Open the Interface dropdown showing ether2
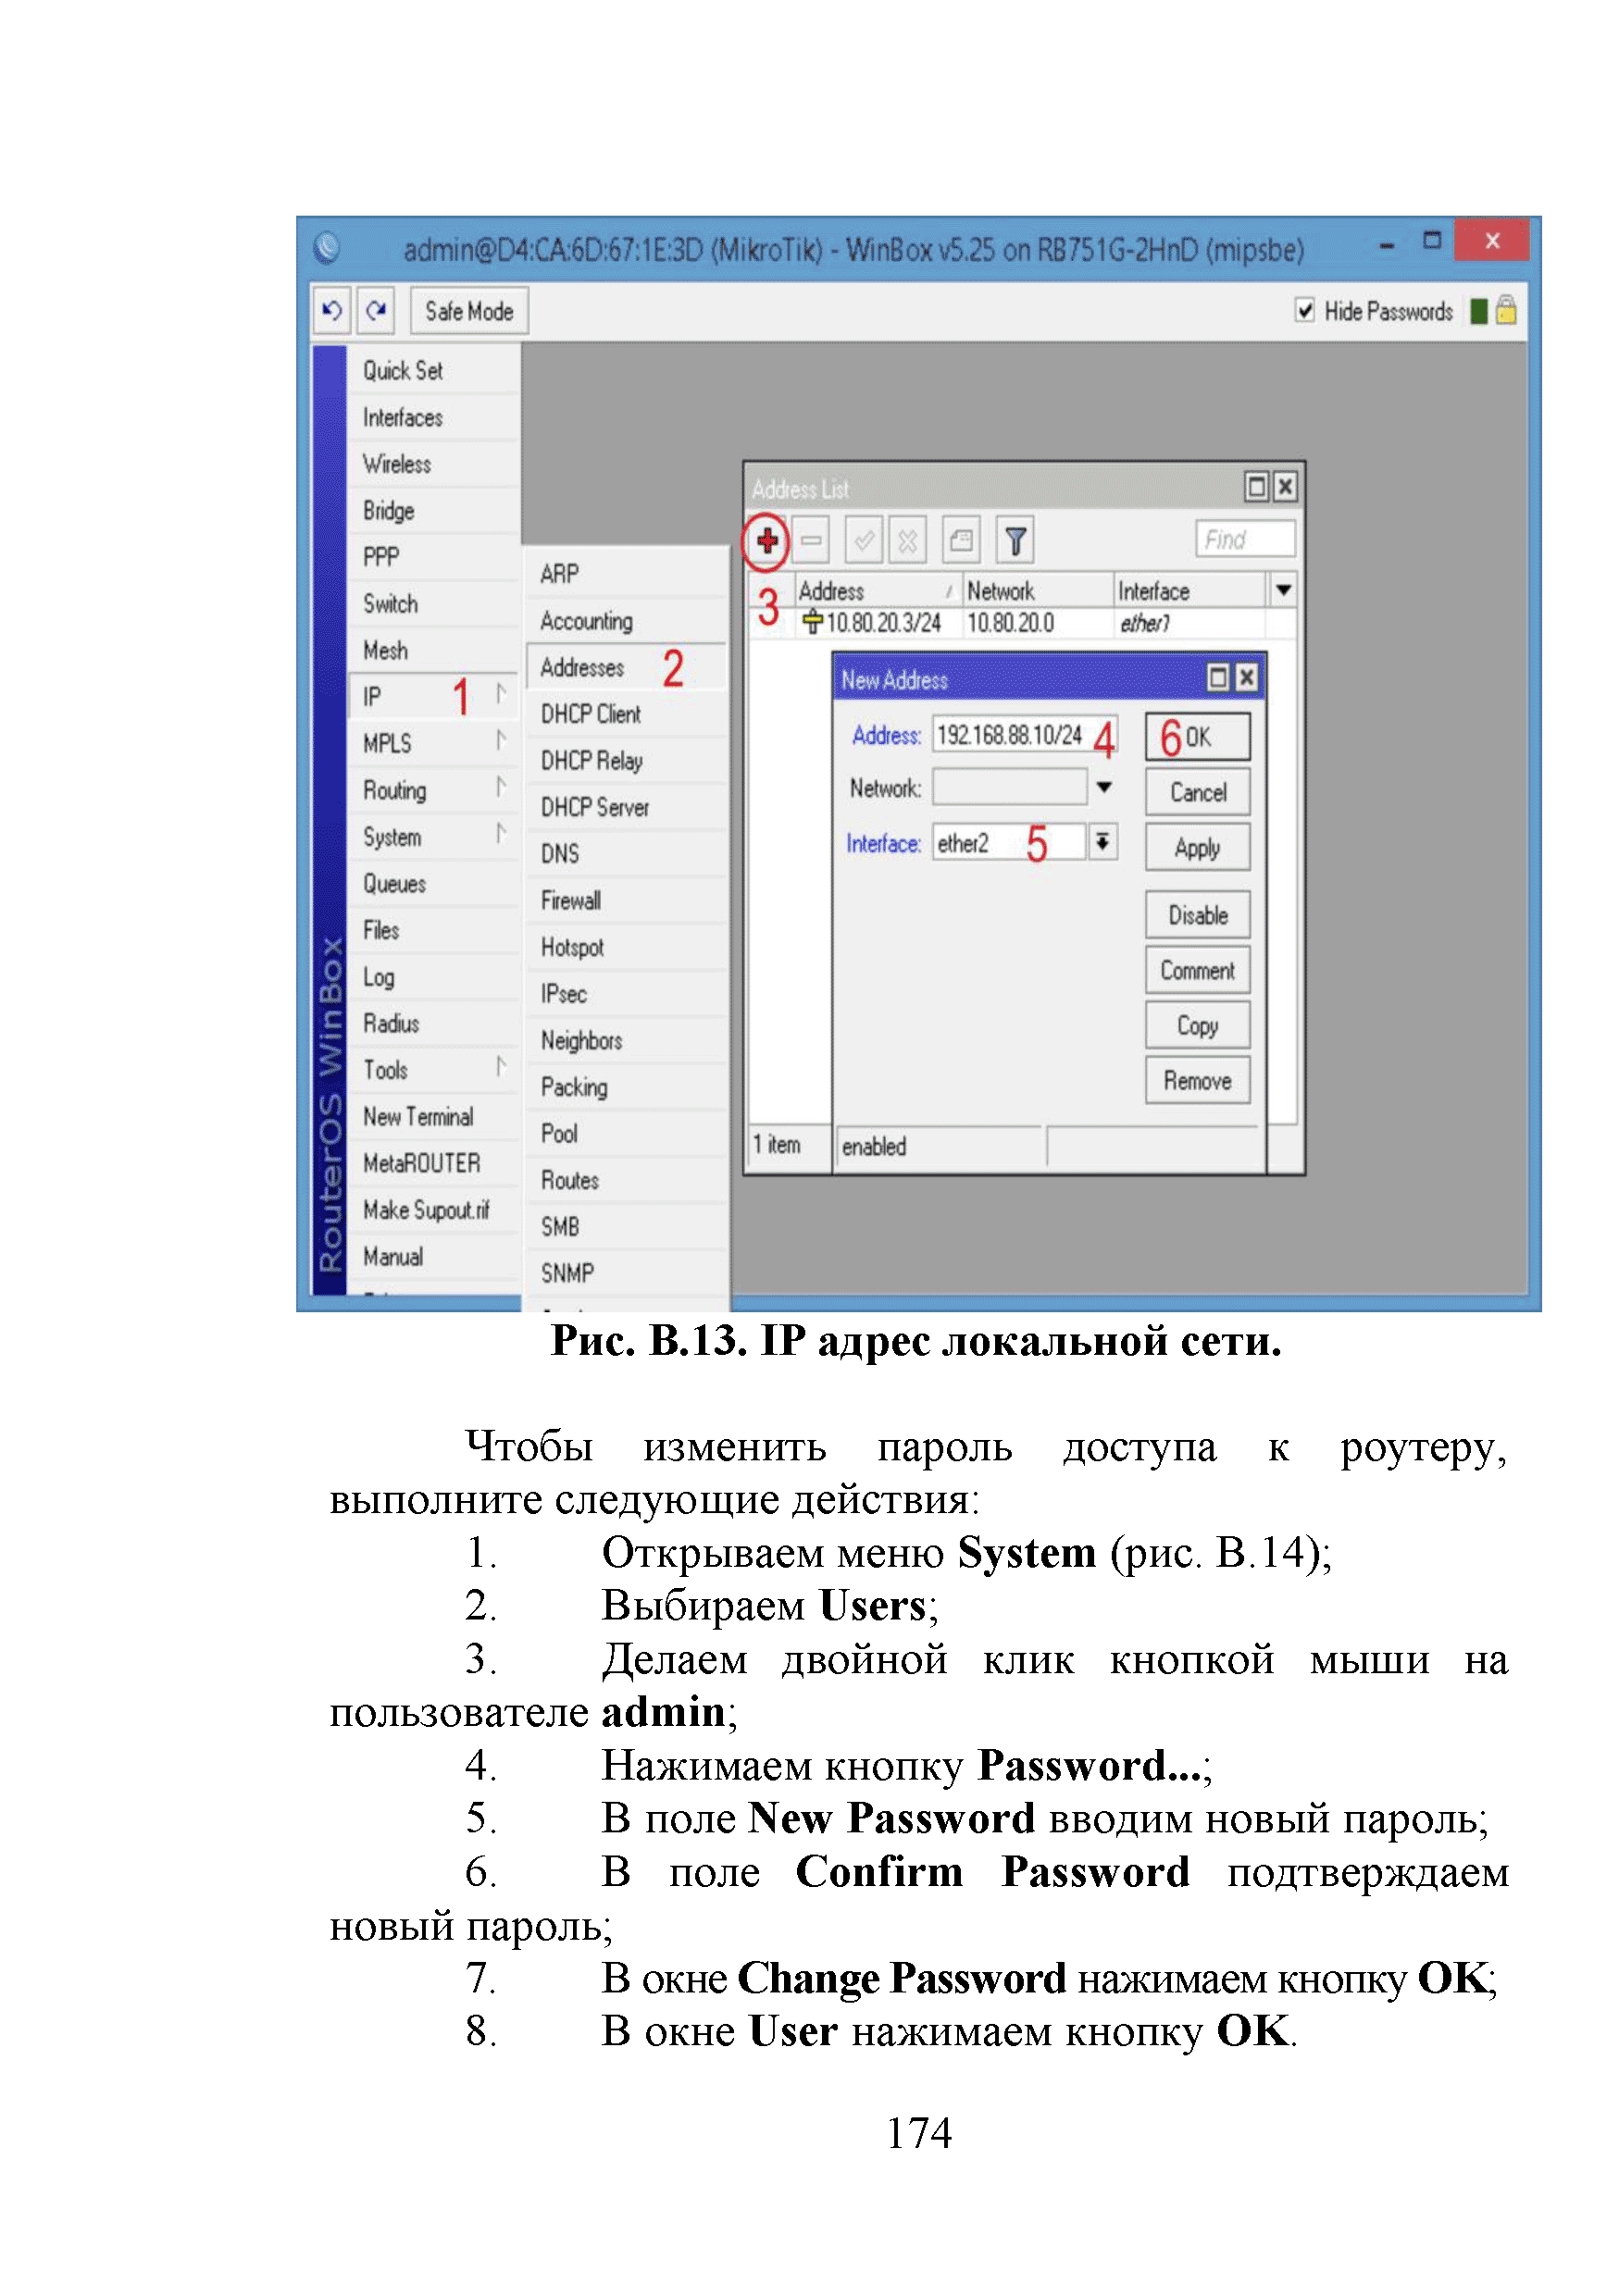Viewport: 1619px width, 2296px height. coord(1102,842)
